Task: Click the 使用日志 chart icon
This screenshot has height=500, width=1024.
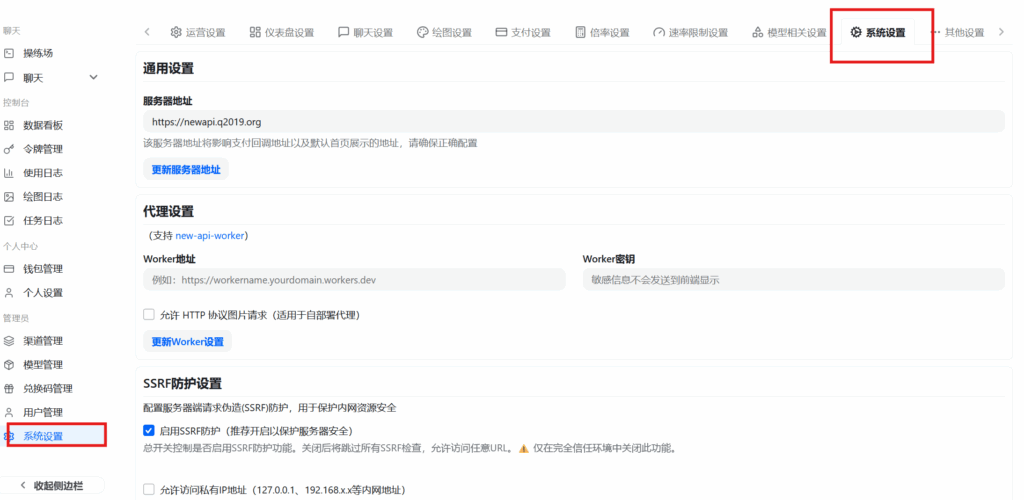Action: (x=9, y=173)
